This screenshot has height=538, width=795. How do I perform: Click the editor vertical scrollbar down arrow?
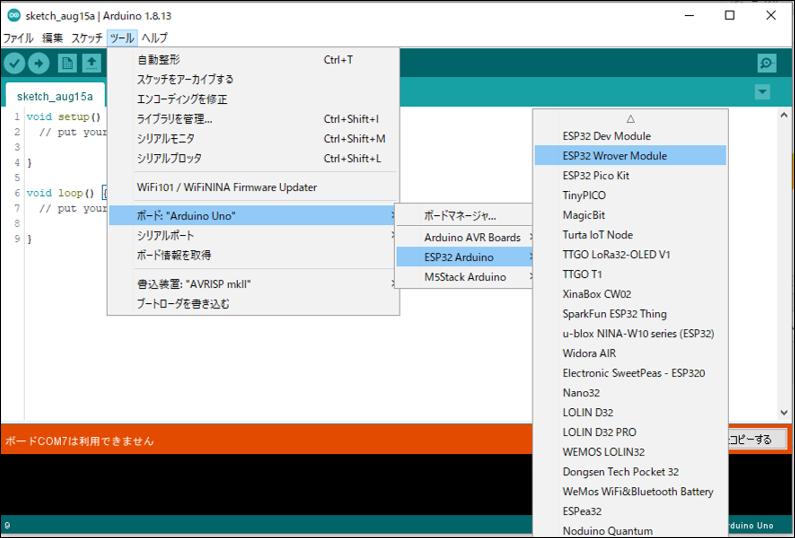coord(783,412)
